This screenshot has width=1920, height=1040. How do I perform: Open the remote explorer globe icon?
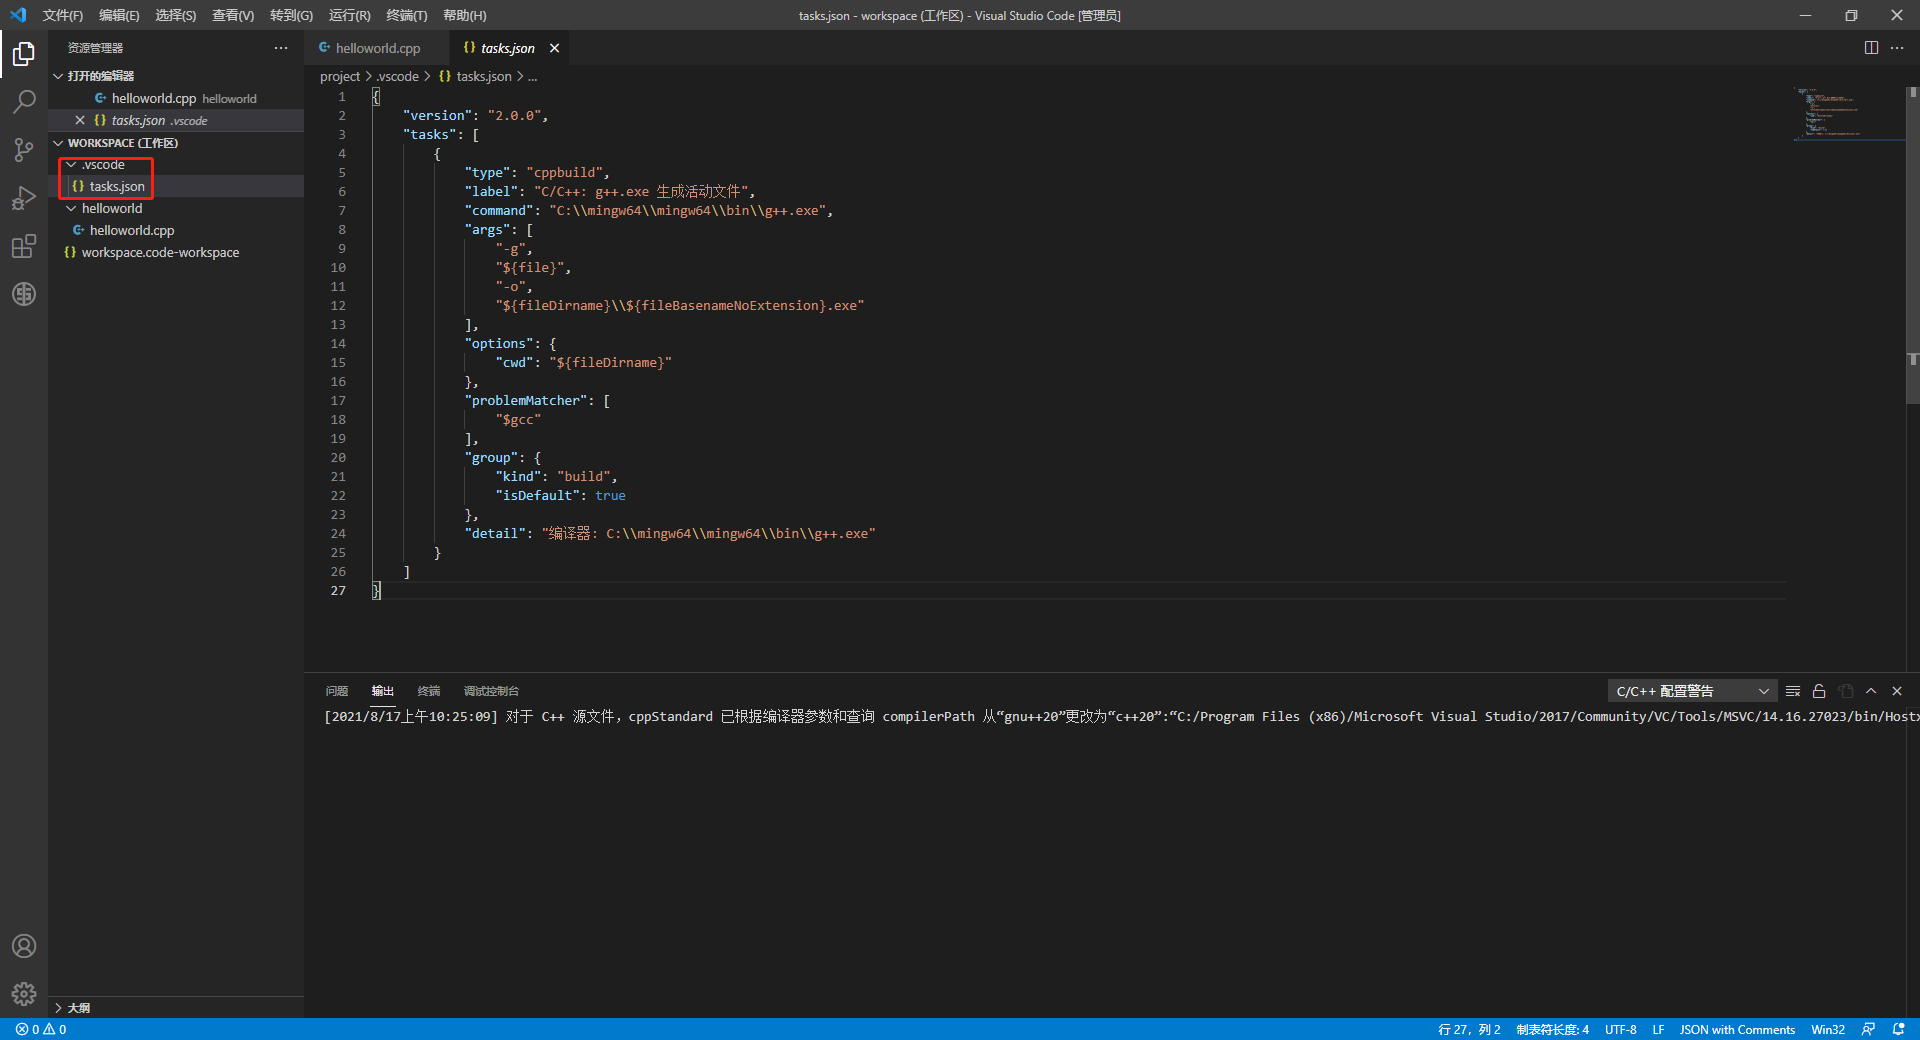click(x=24, y=294)
